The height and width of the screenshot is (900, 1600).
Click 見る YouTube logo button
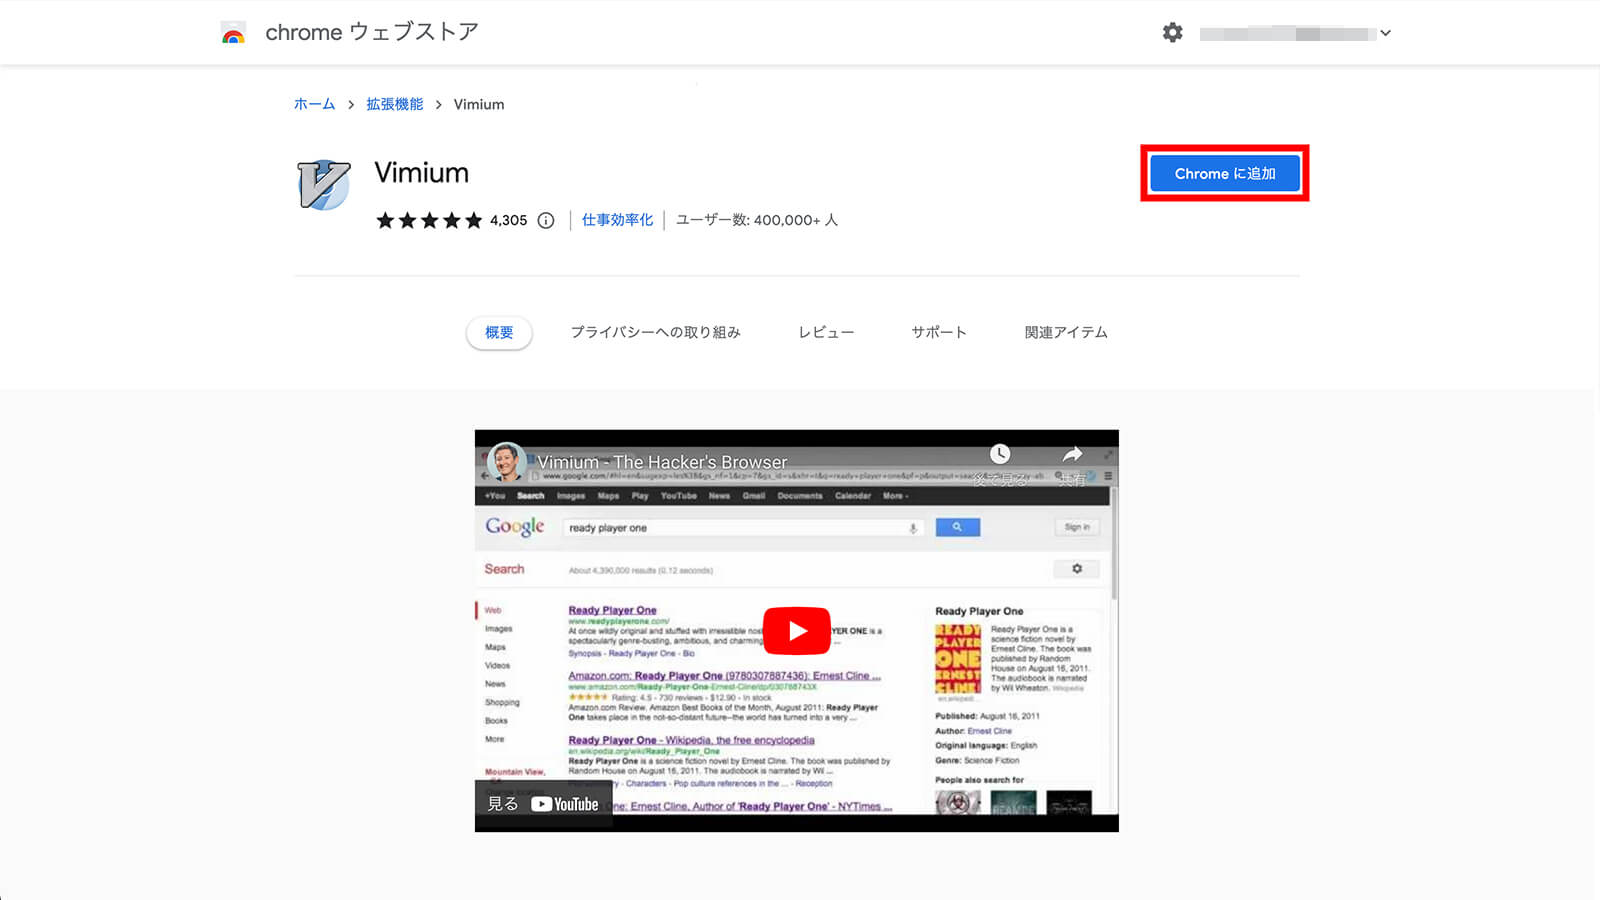coord(543,804)
